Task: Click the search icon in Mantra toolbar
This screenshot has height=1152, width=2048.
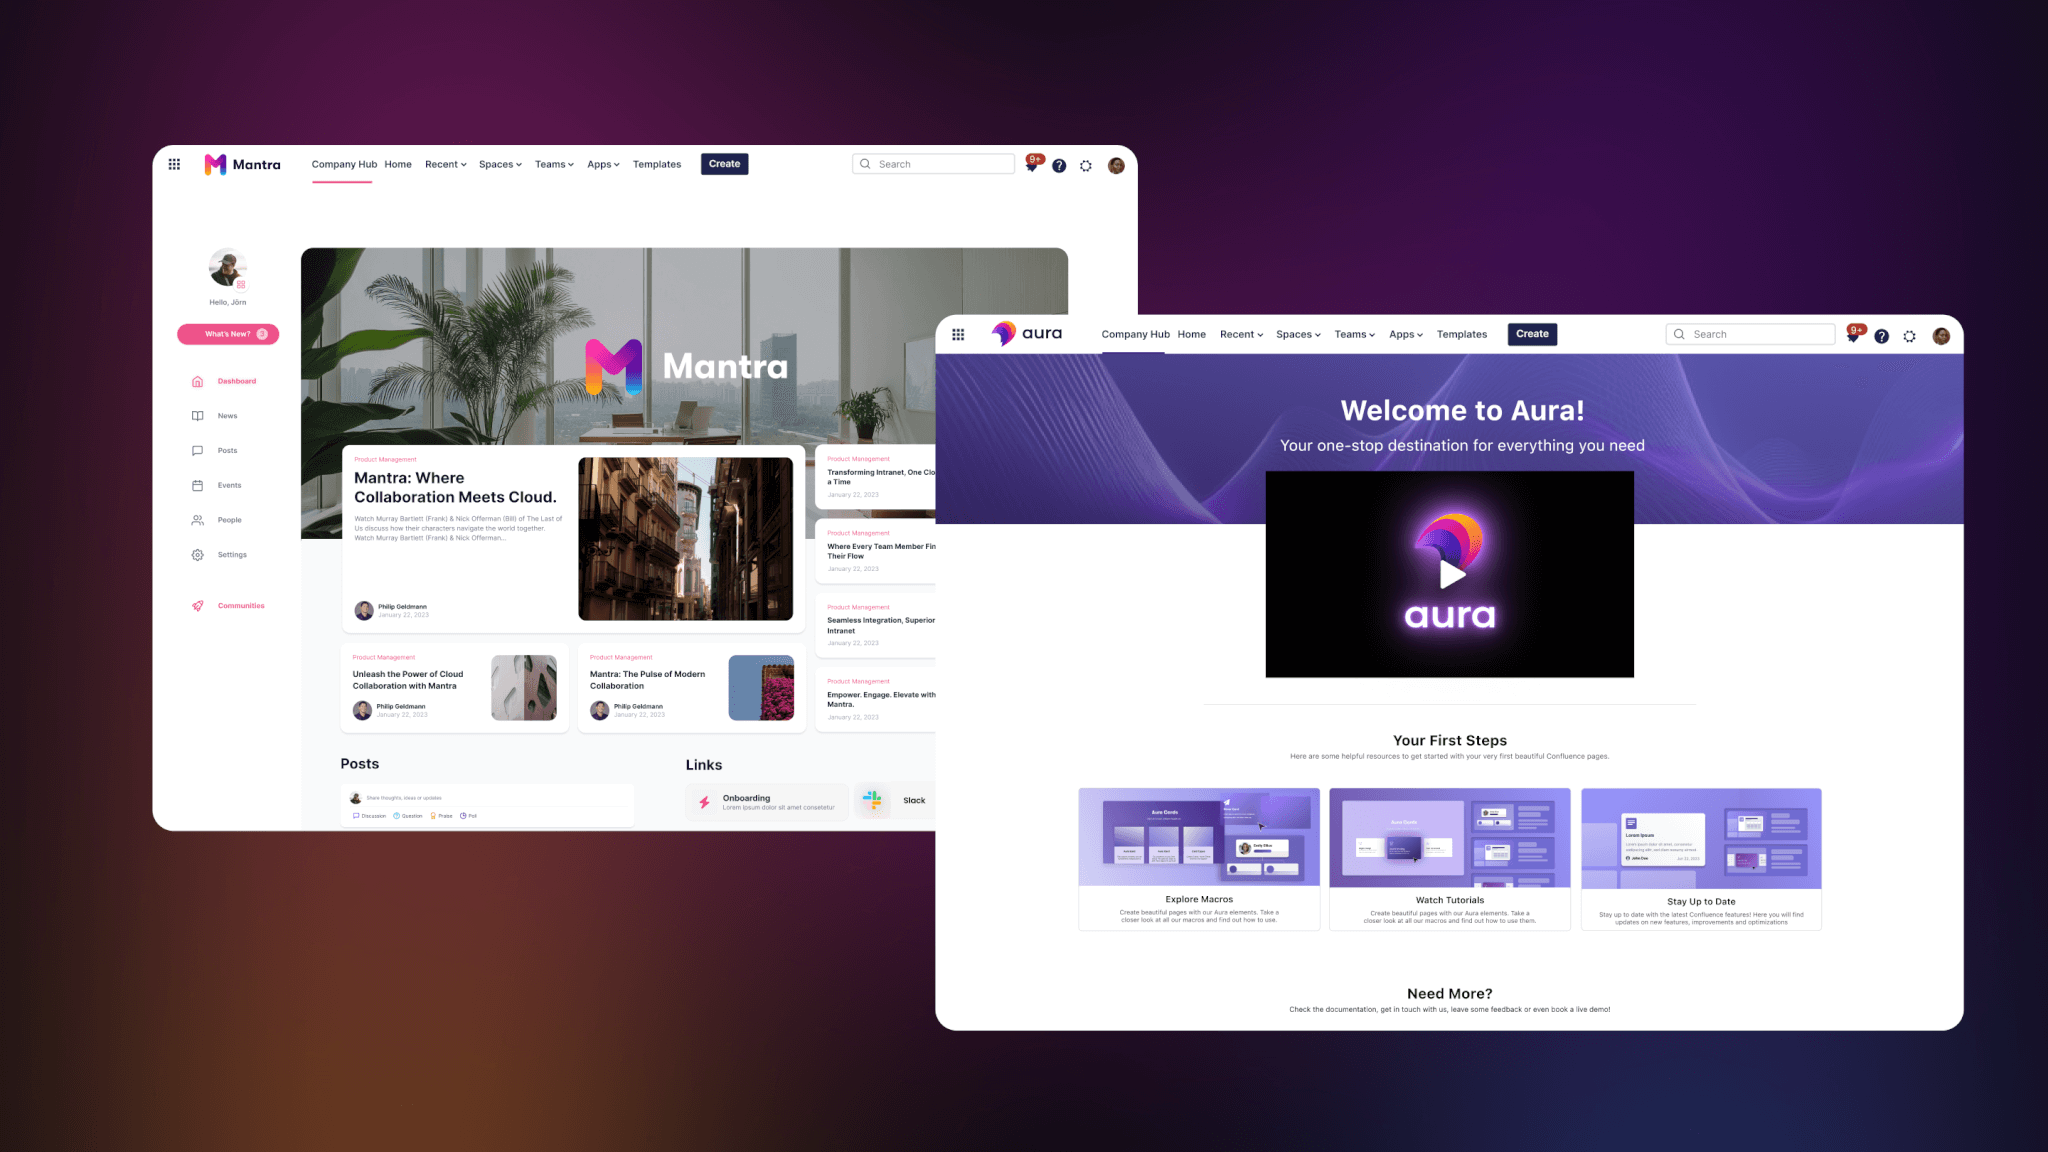Action: pos(864,163)
